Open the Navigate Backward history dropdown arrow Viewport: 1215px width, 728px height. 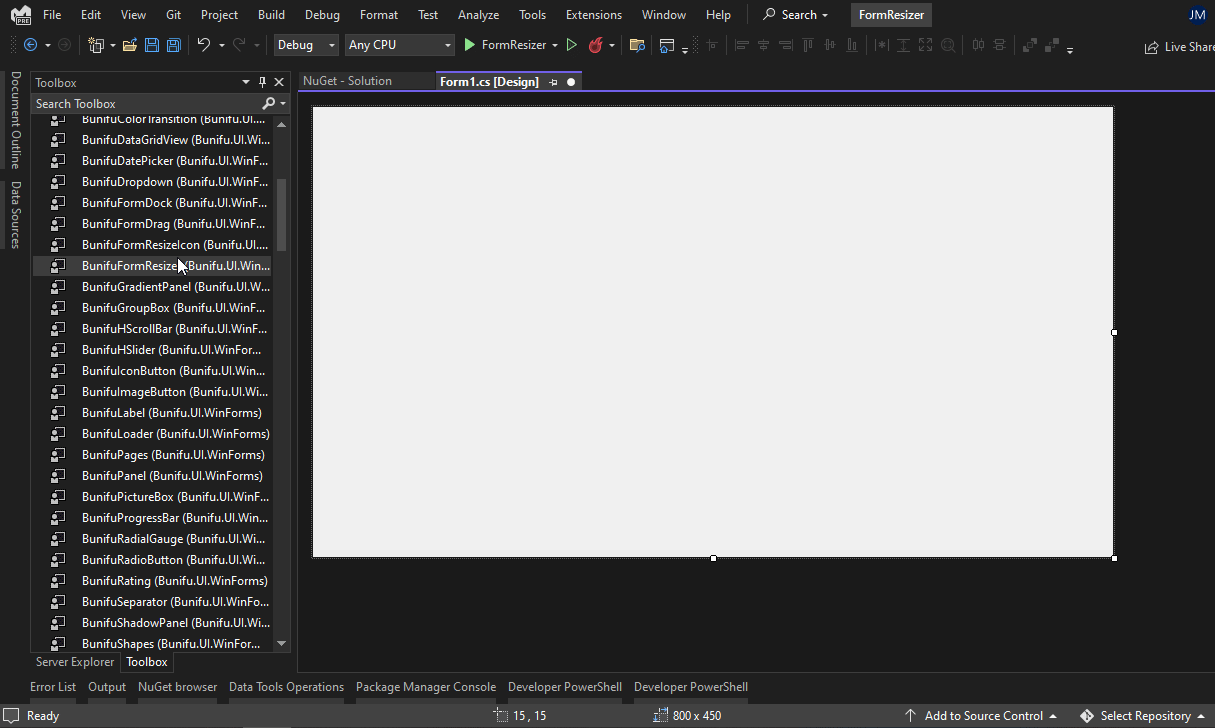pyautogui.click(x=47, y=45)
